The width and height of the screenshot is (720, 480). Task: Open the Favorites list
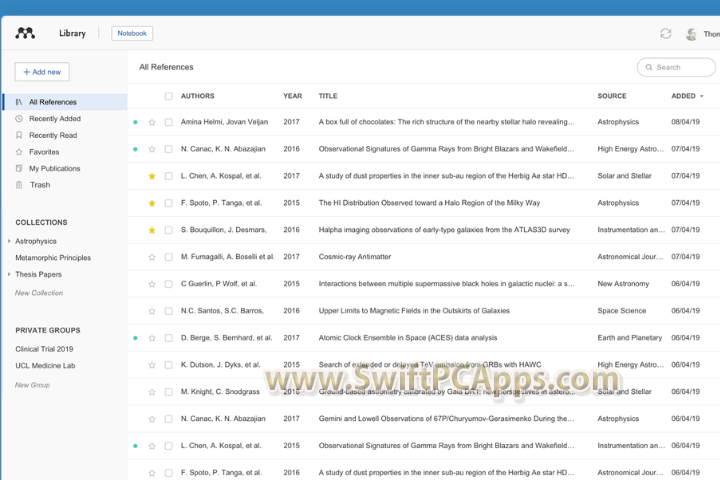click(x=44, y=152)
